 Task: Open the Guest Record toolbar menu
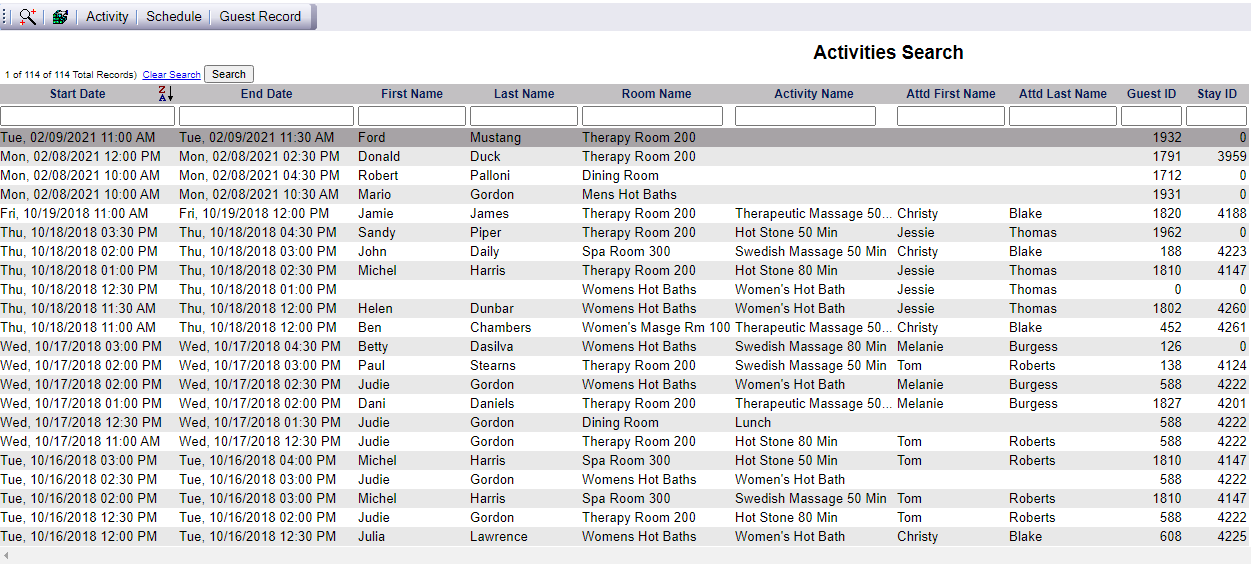260,16
